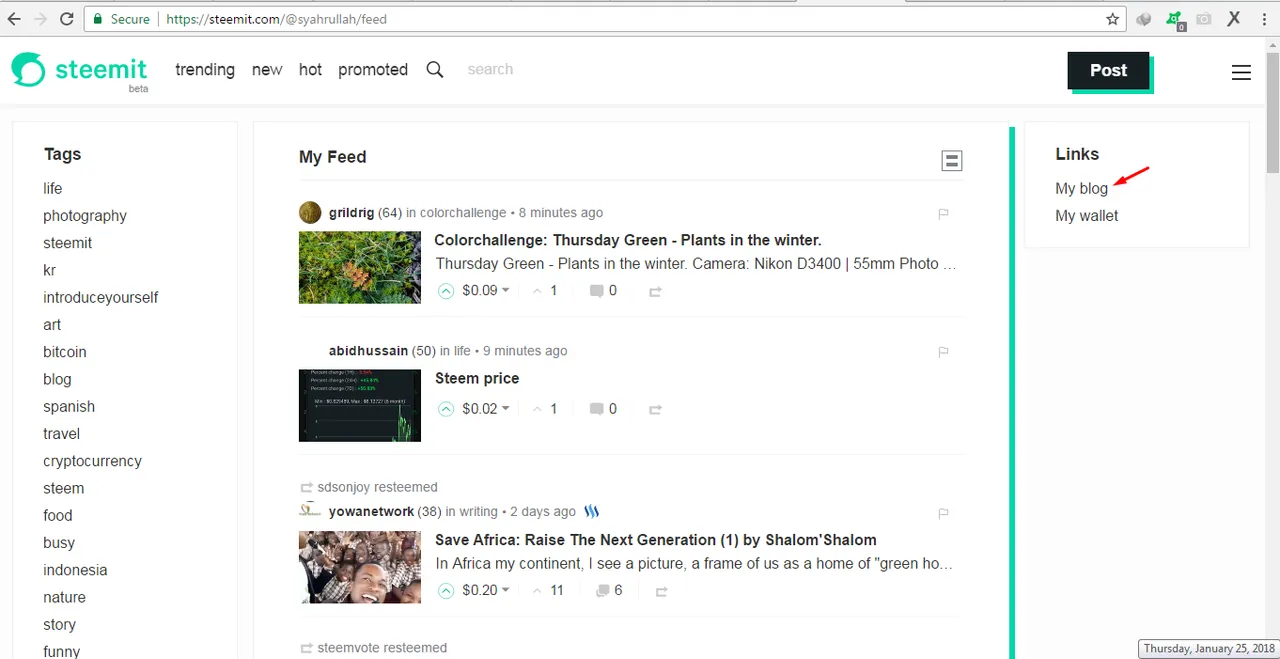Open the Colorchallenge Thursday Green post title
This screenshot has width=1280, height=659.
coord(627,240)
